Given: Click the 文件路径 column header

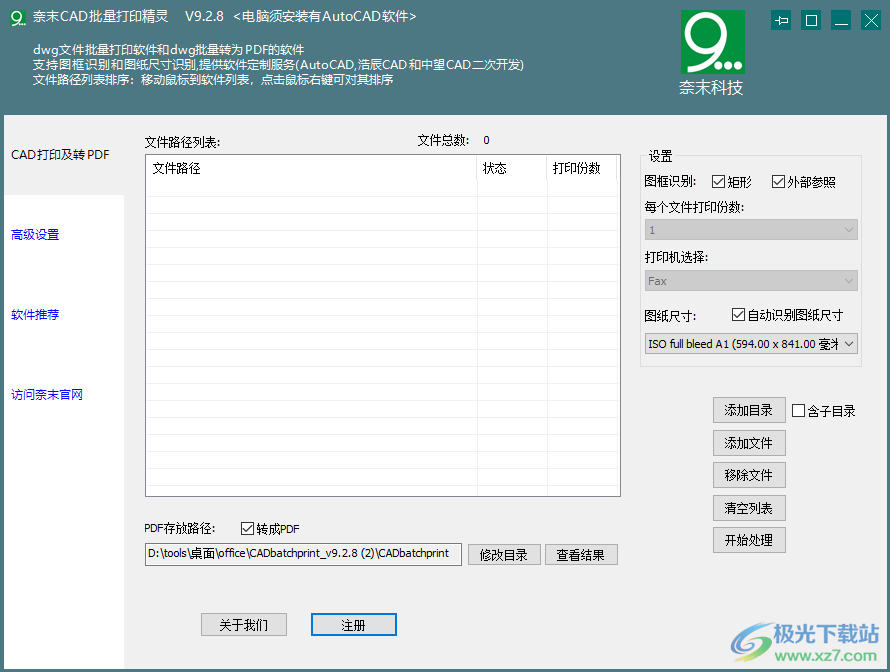Looking at the screenshot, I should (x=312, y=169).
